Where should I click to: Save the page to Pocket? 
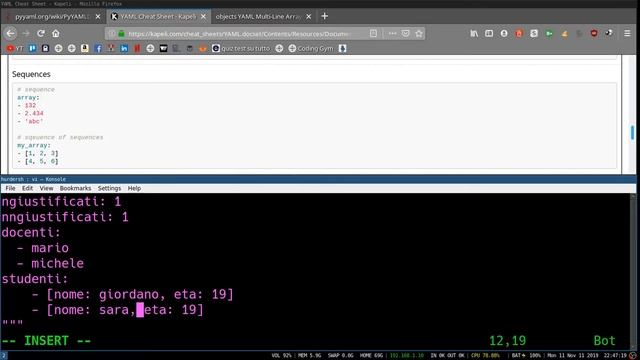pos(405,33)
